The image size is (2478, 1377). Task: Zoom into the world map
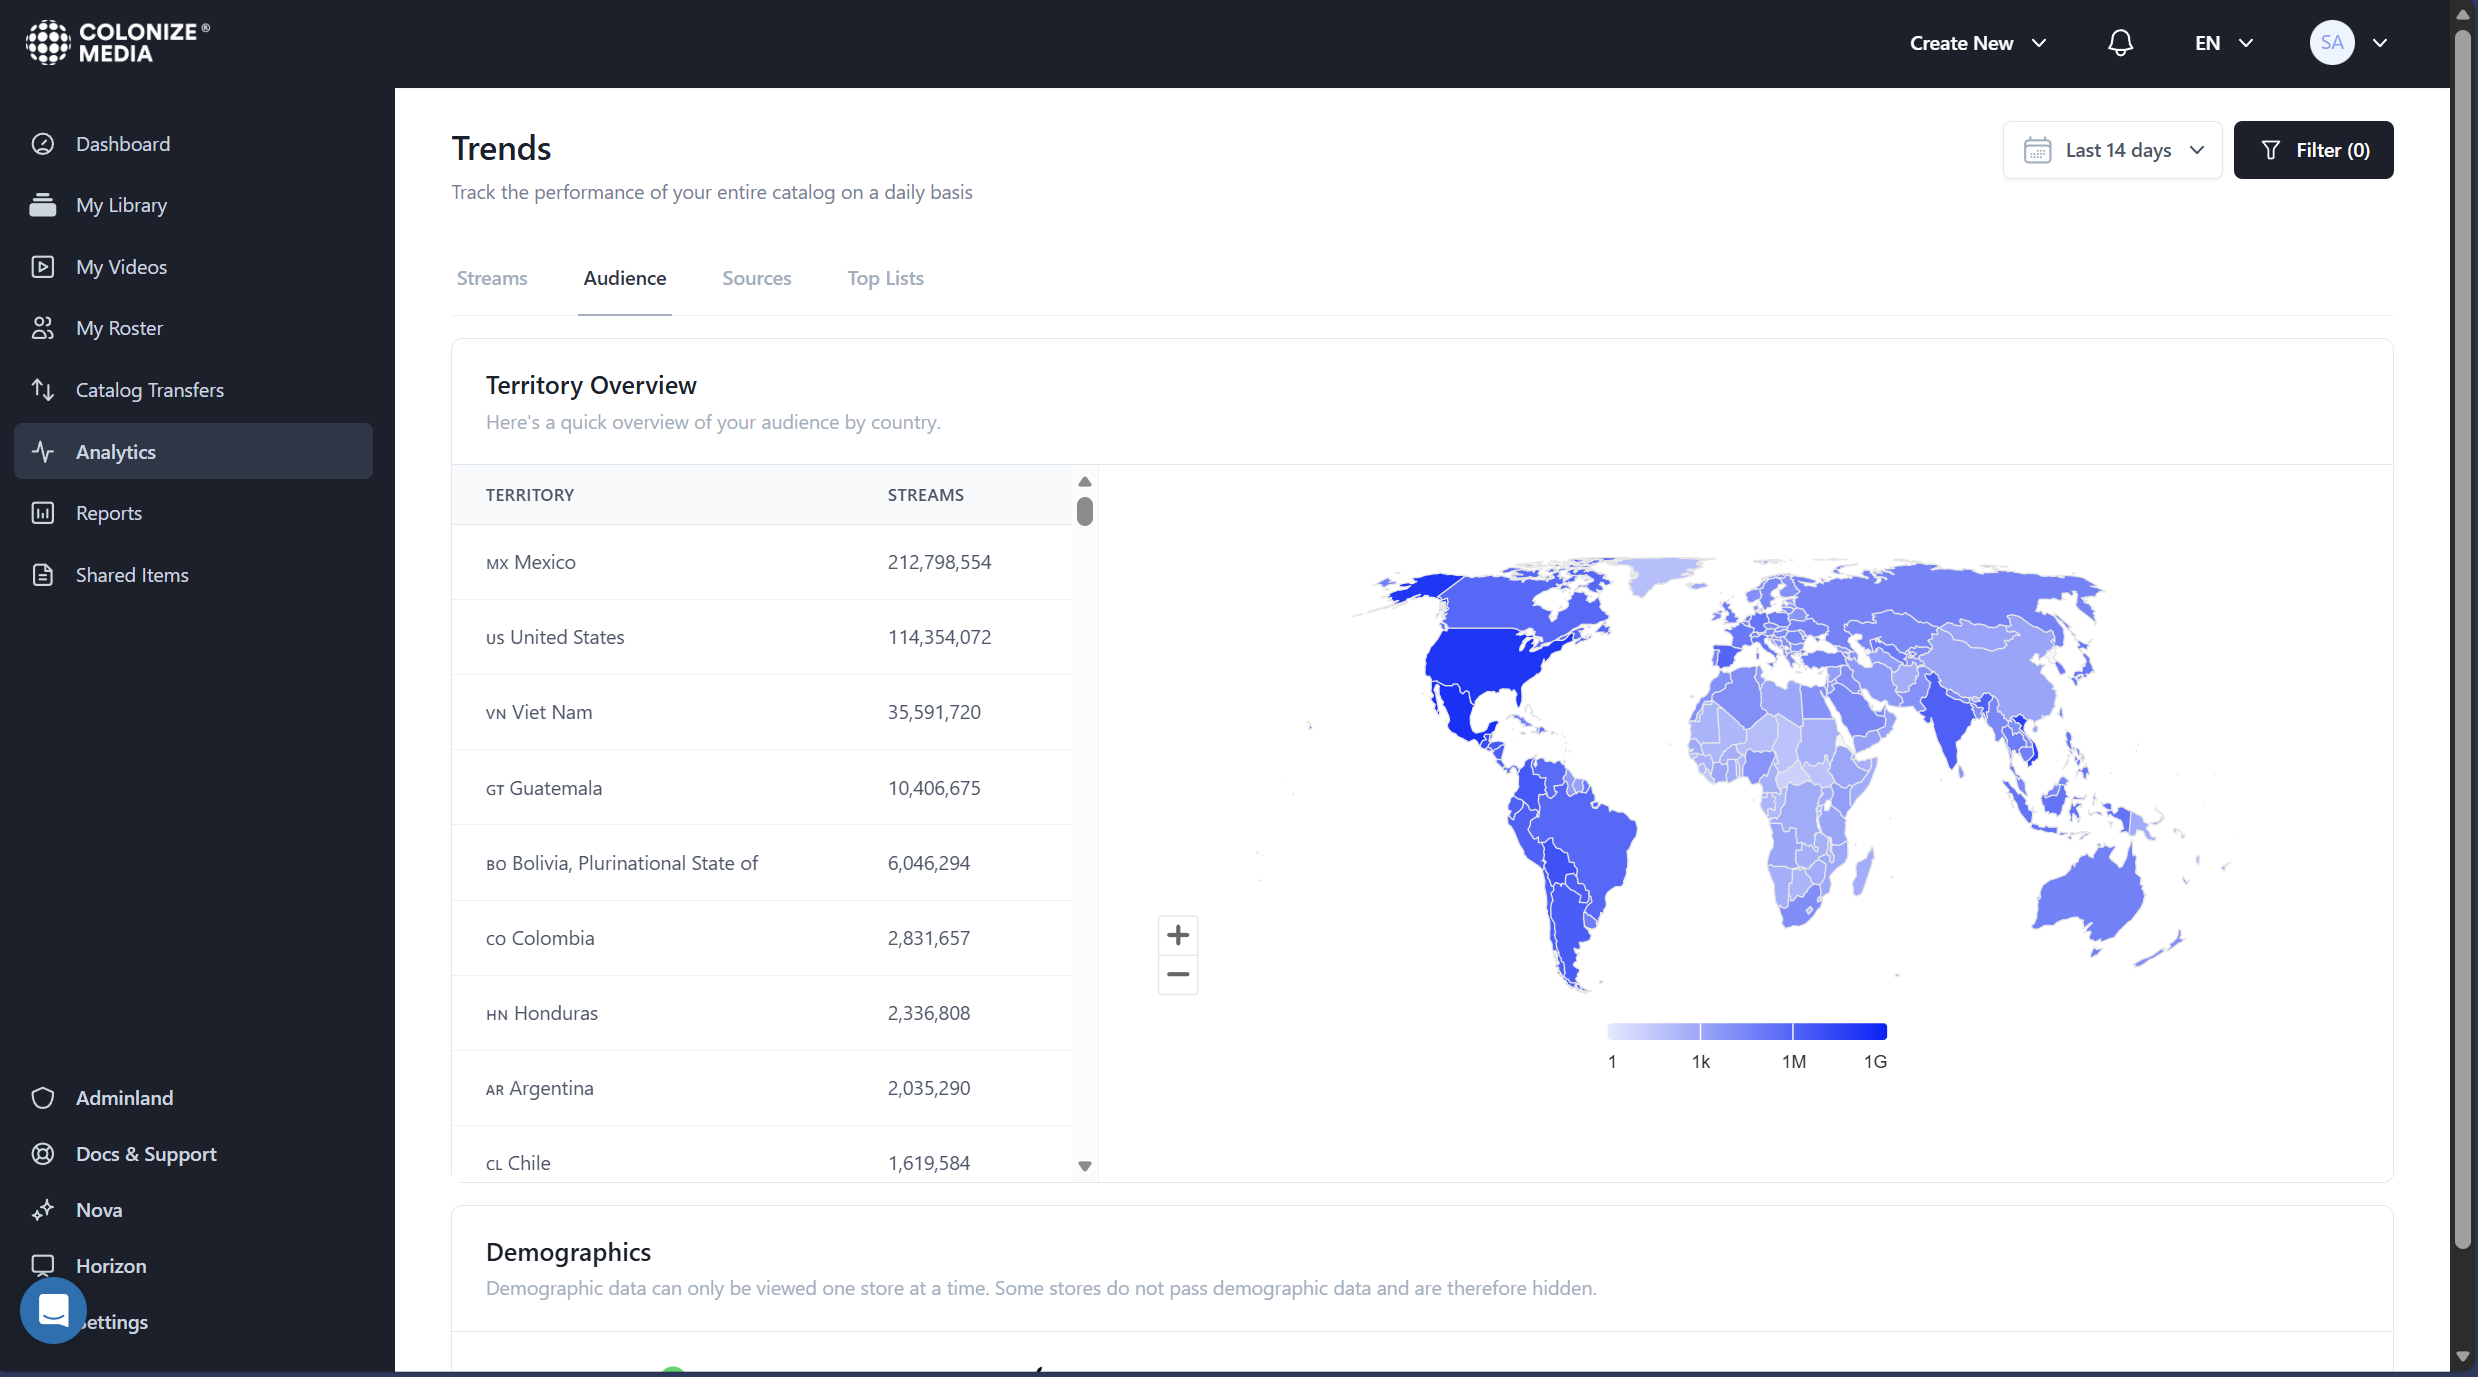tap(1177, 934)
